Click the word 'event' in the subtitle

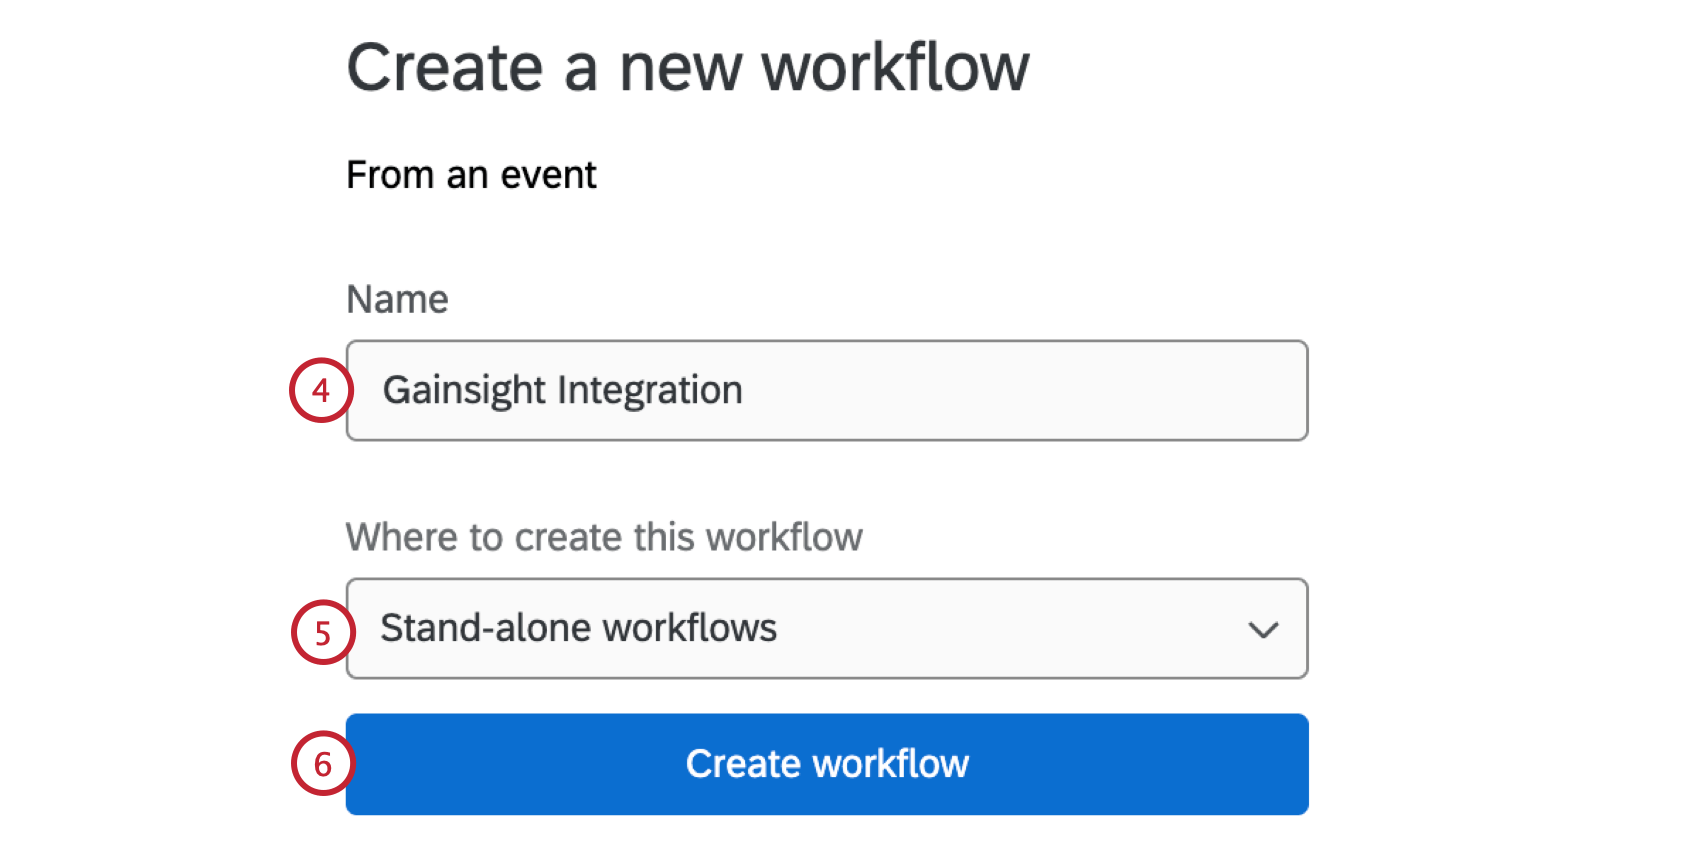[x=548, y=175]
